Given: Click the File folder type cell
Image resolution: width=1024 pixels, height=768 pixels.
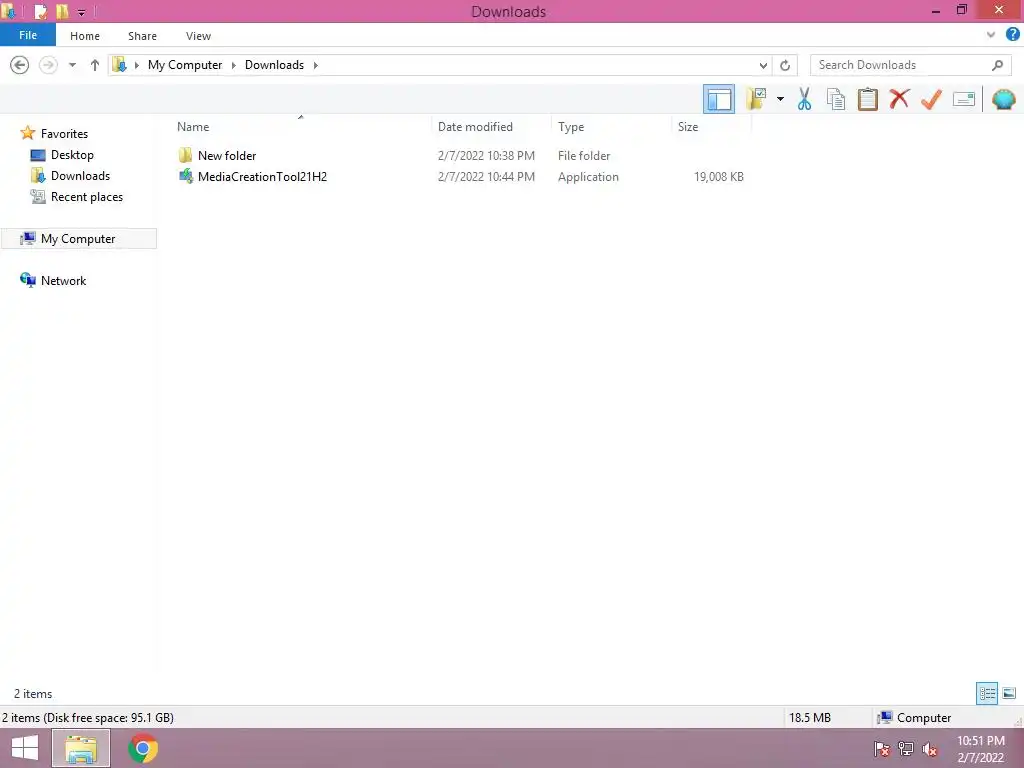Looking at the screenshot, I should pos(584,155).
